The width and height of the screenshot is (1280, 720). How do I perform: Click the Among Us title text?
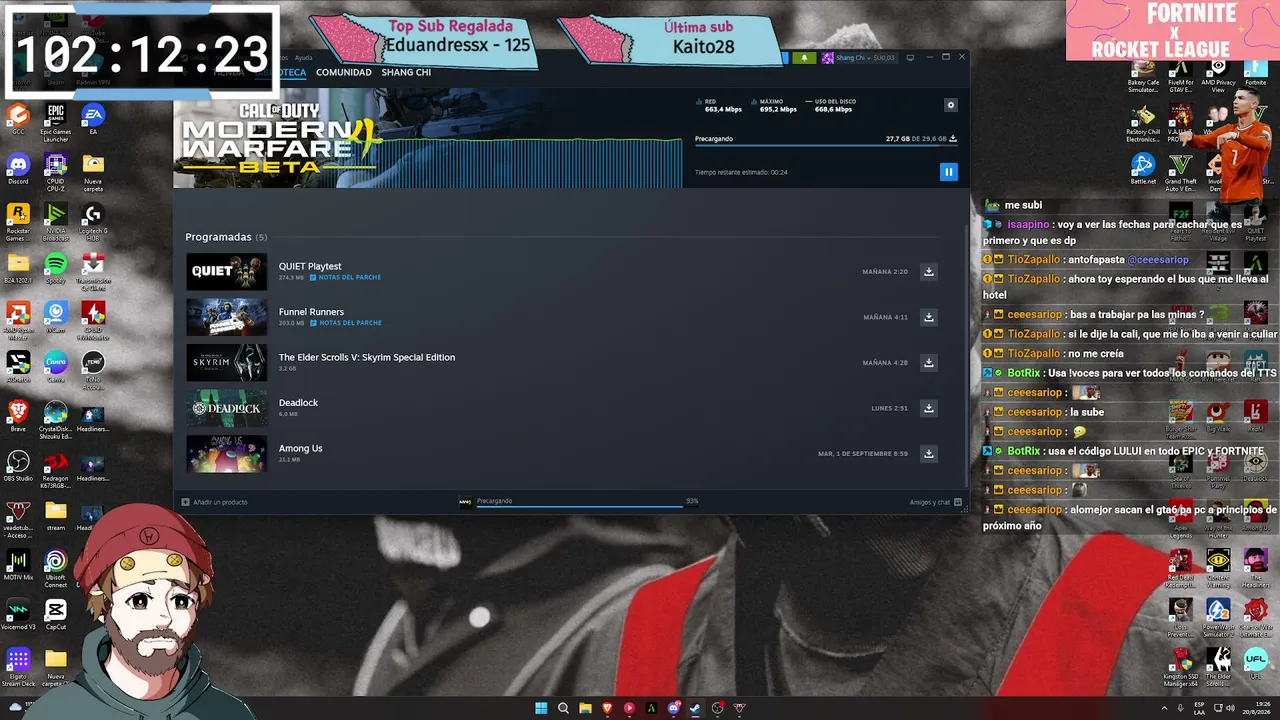300,448
